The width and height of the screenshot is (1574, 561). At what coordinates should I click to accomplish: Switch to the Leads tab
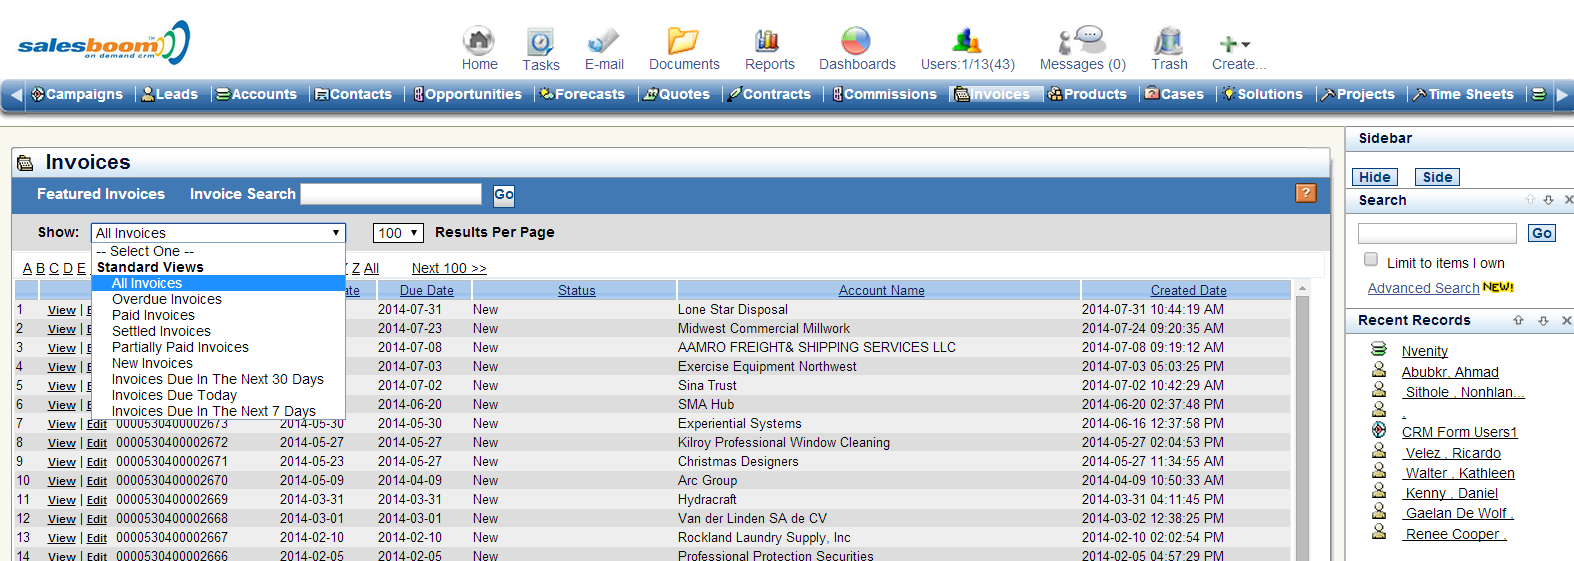pyautogui.click(x=170, y=94)
